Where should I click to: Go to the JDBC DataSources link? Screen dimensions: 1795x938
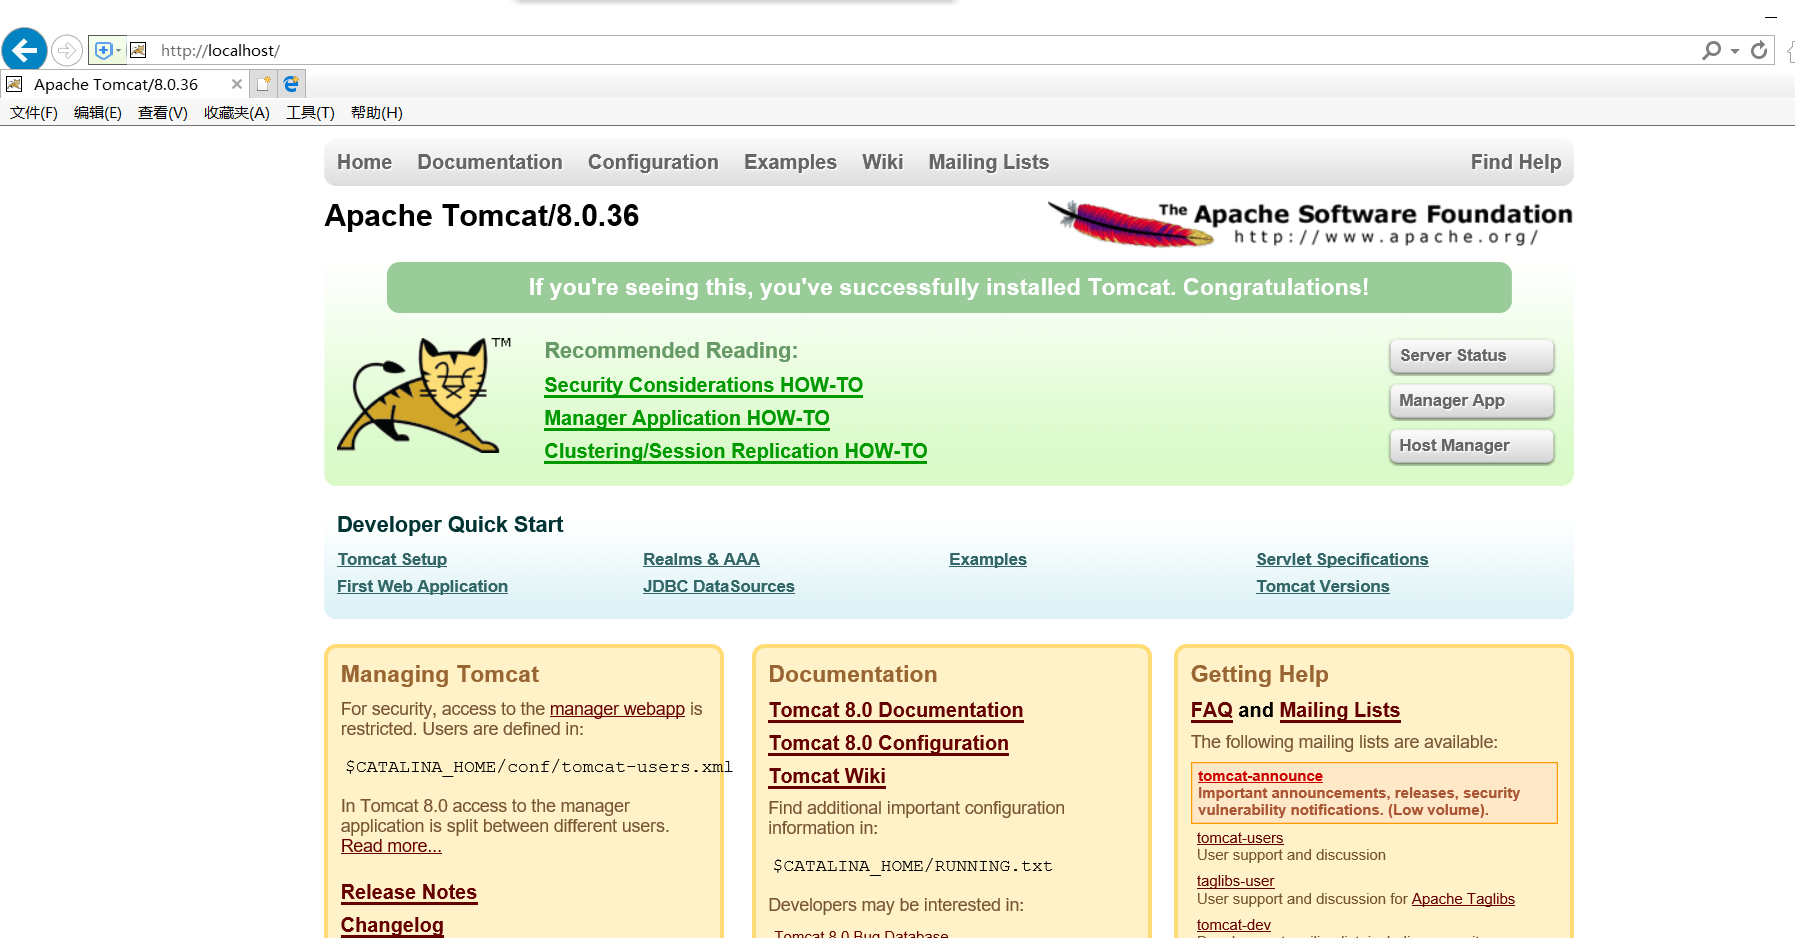click(719, 586)
